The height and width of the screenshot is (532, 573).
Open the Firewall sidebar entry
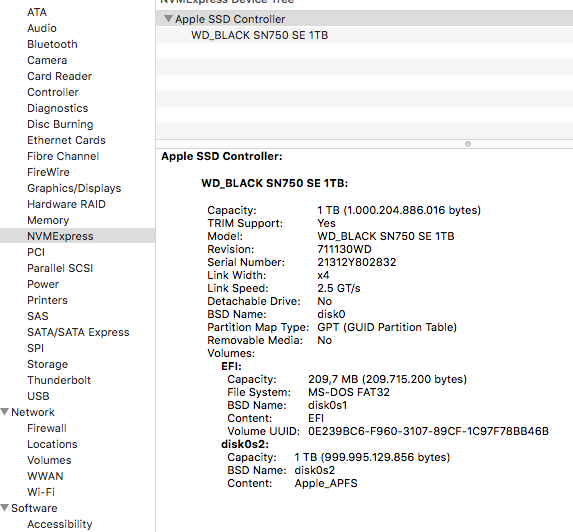47,428
